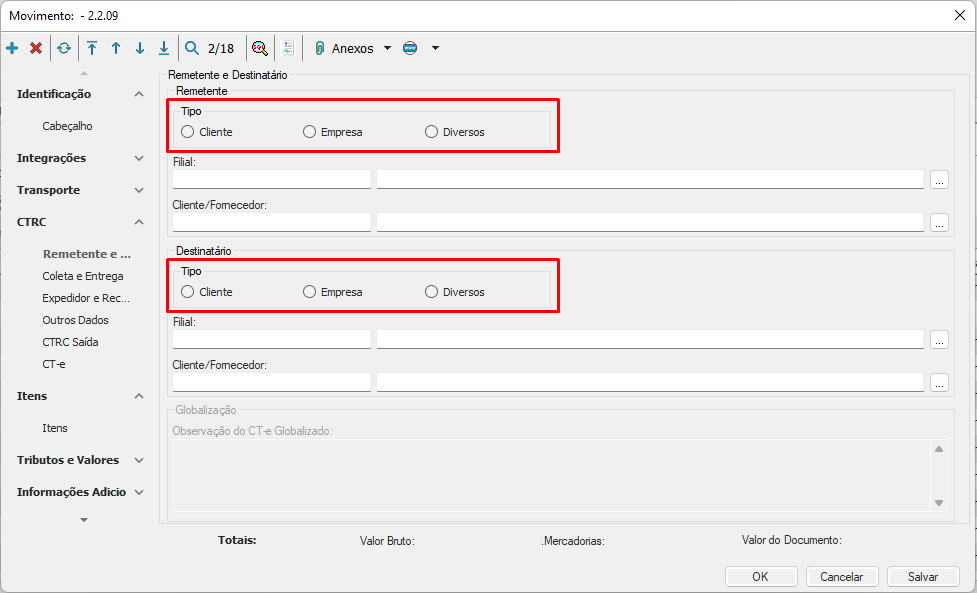Click the Salvar button

922,576
